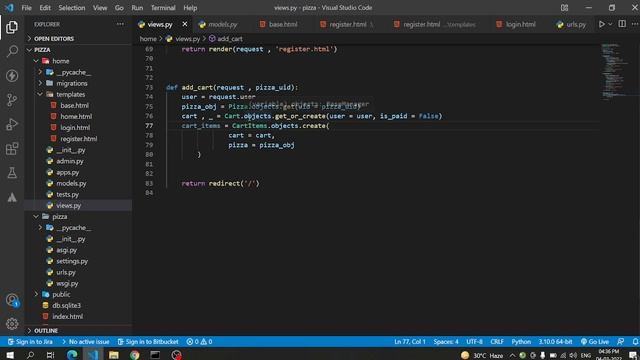Select the Python 3.10.0 64-bit interpreter

click(x=555, y=342)
